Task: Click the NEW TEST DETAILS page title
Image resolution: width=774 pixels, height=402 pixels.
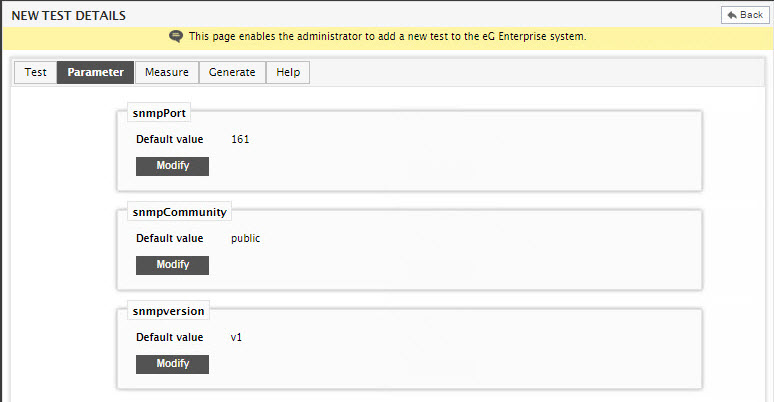Action: pyautogui.click(x=69, y=16)
